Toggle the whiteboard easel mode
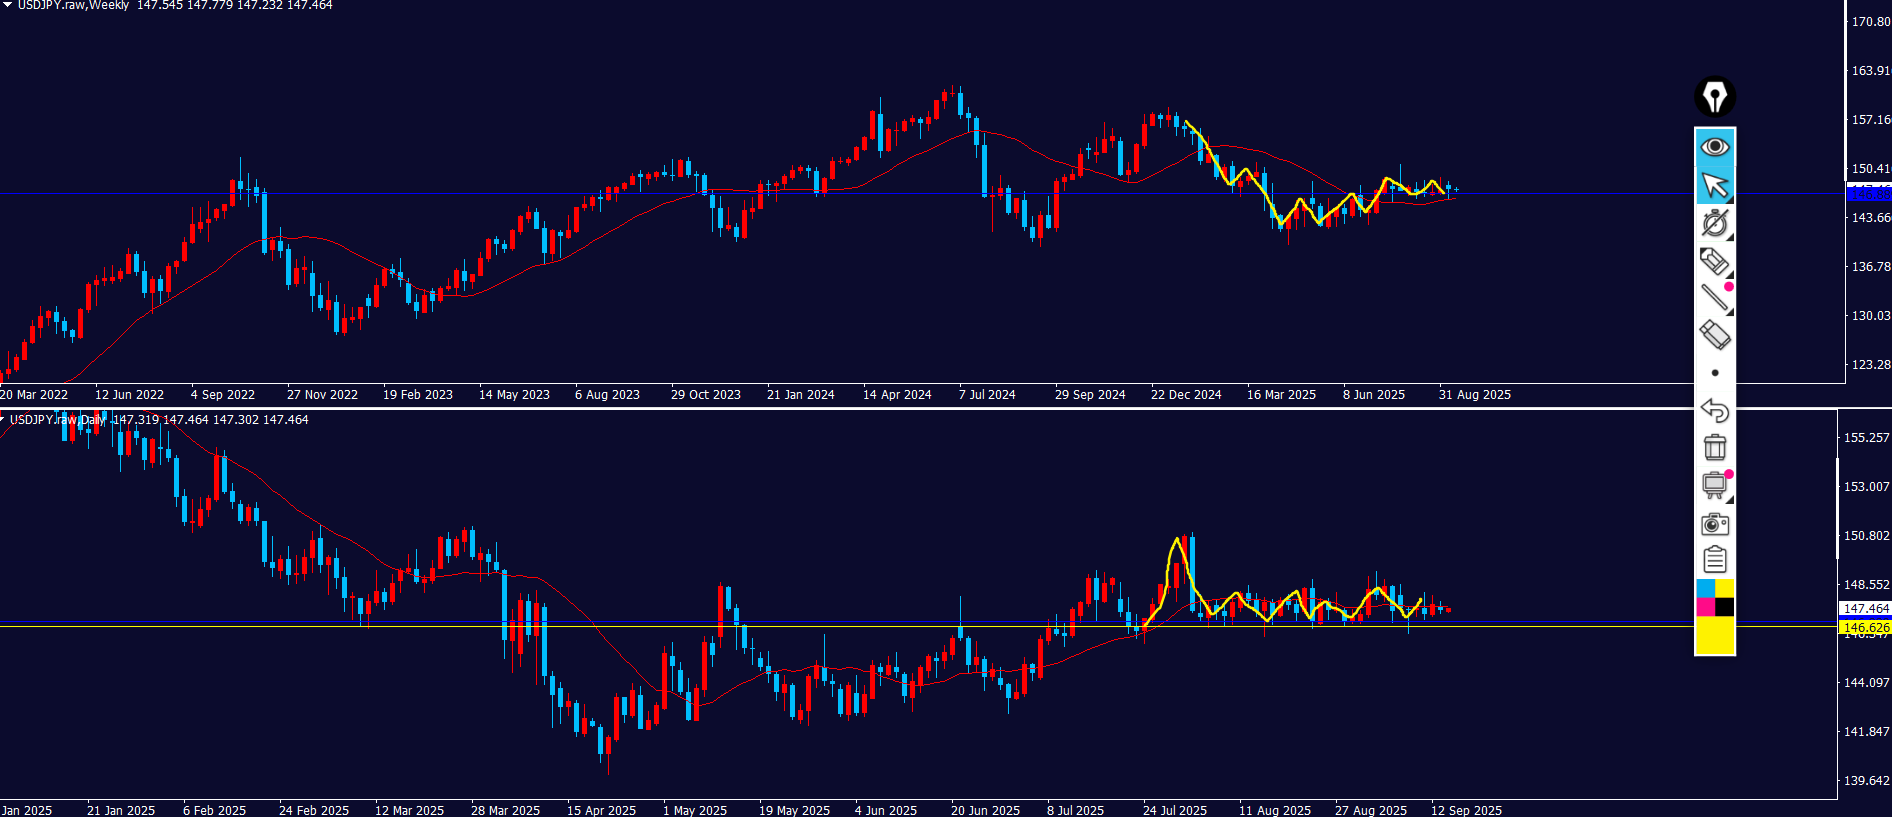This screenshot has width=1892, height=817. pos(1714,486)
